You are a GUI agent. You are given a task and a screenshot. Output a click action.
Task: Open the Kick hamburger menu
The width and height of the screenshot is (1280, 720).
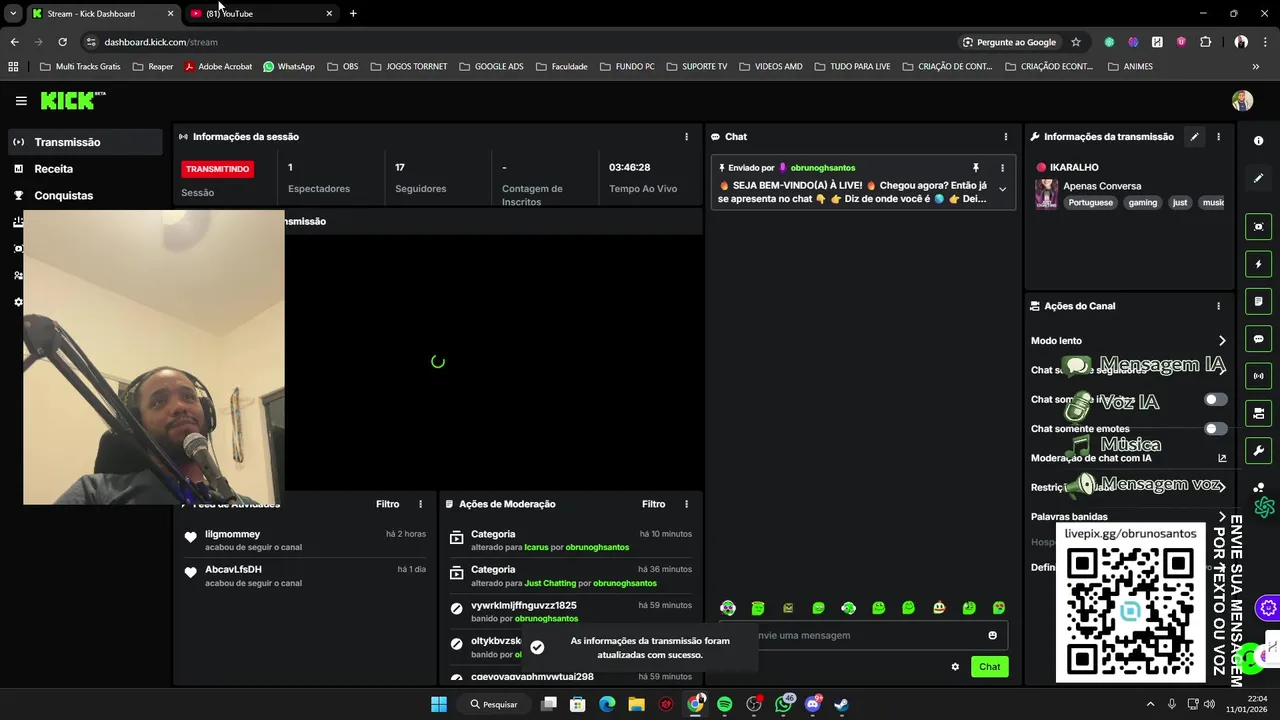coord(21,101)
